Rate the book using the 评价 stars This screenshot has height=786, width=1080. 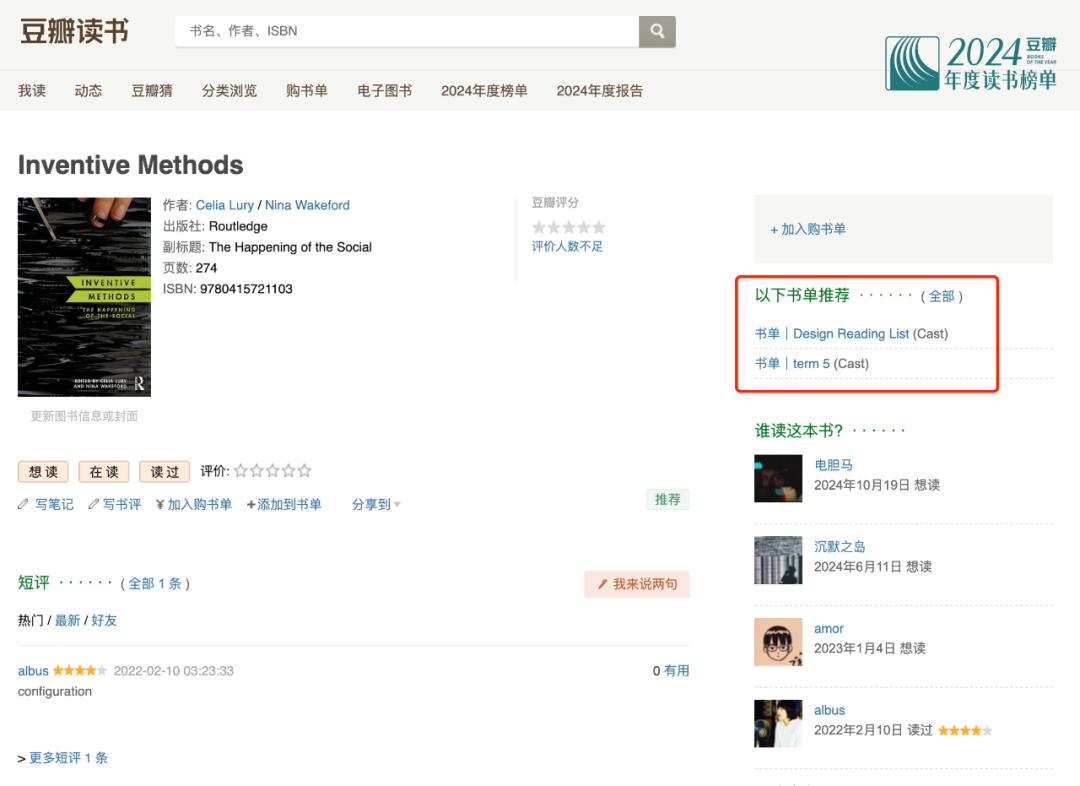(x=273, y=471)
